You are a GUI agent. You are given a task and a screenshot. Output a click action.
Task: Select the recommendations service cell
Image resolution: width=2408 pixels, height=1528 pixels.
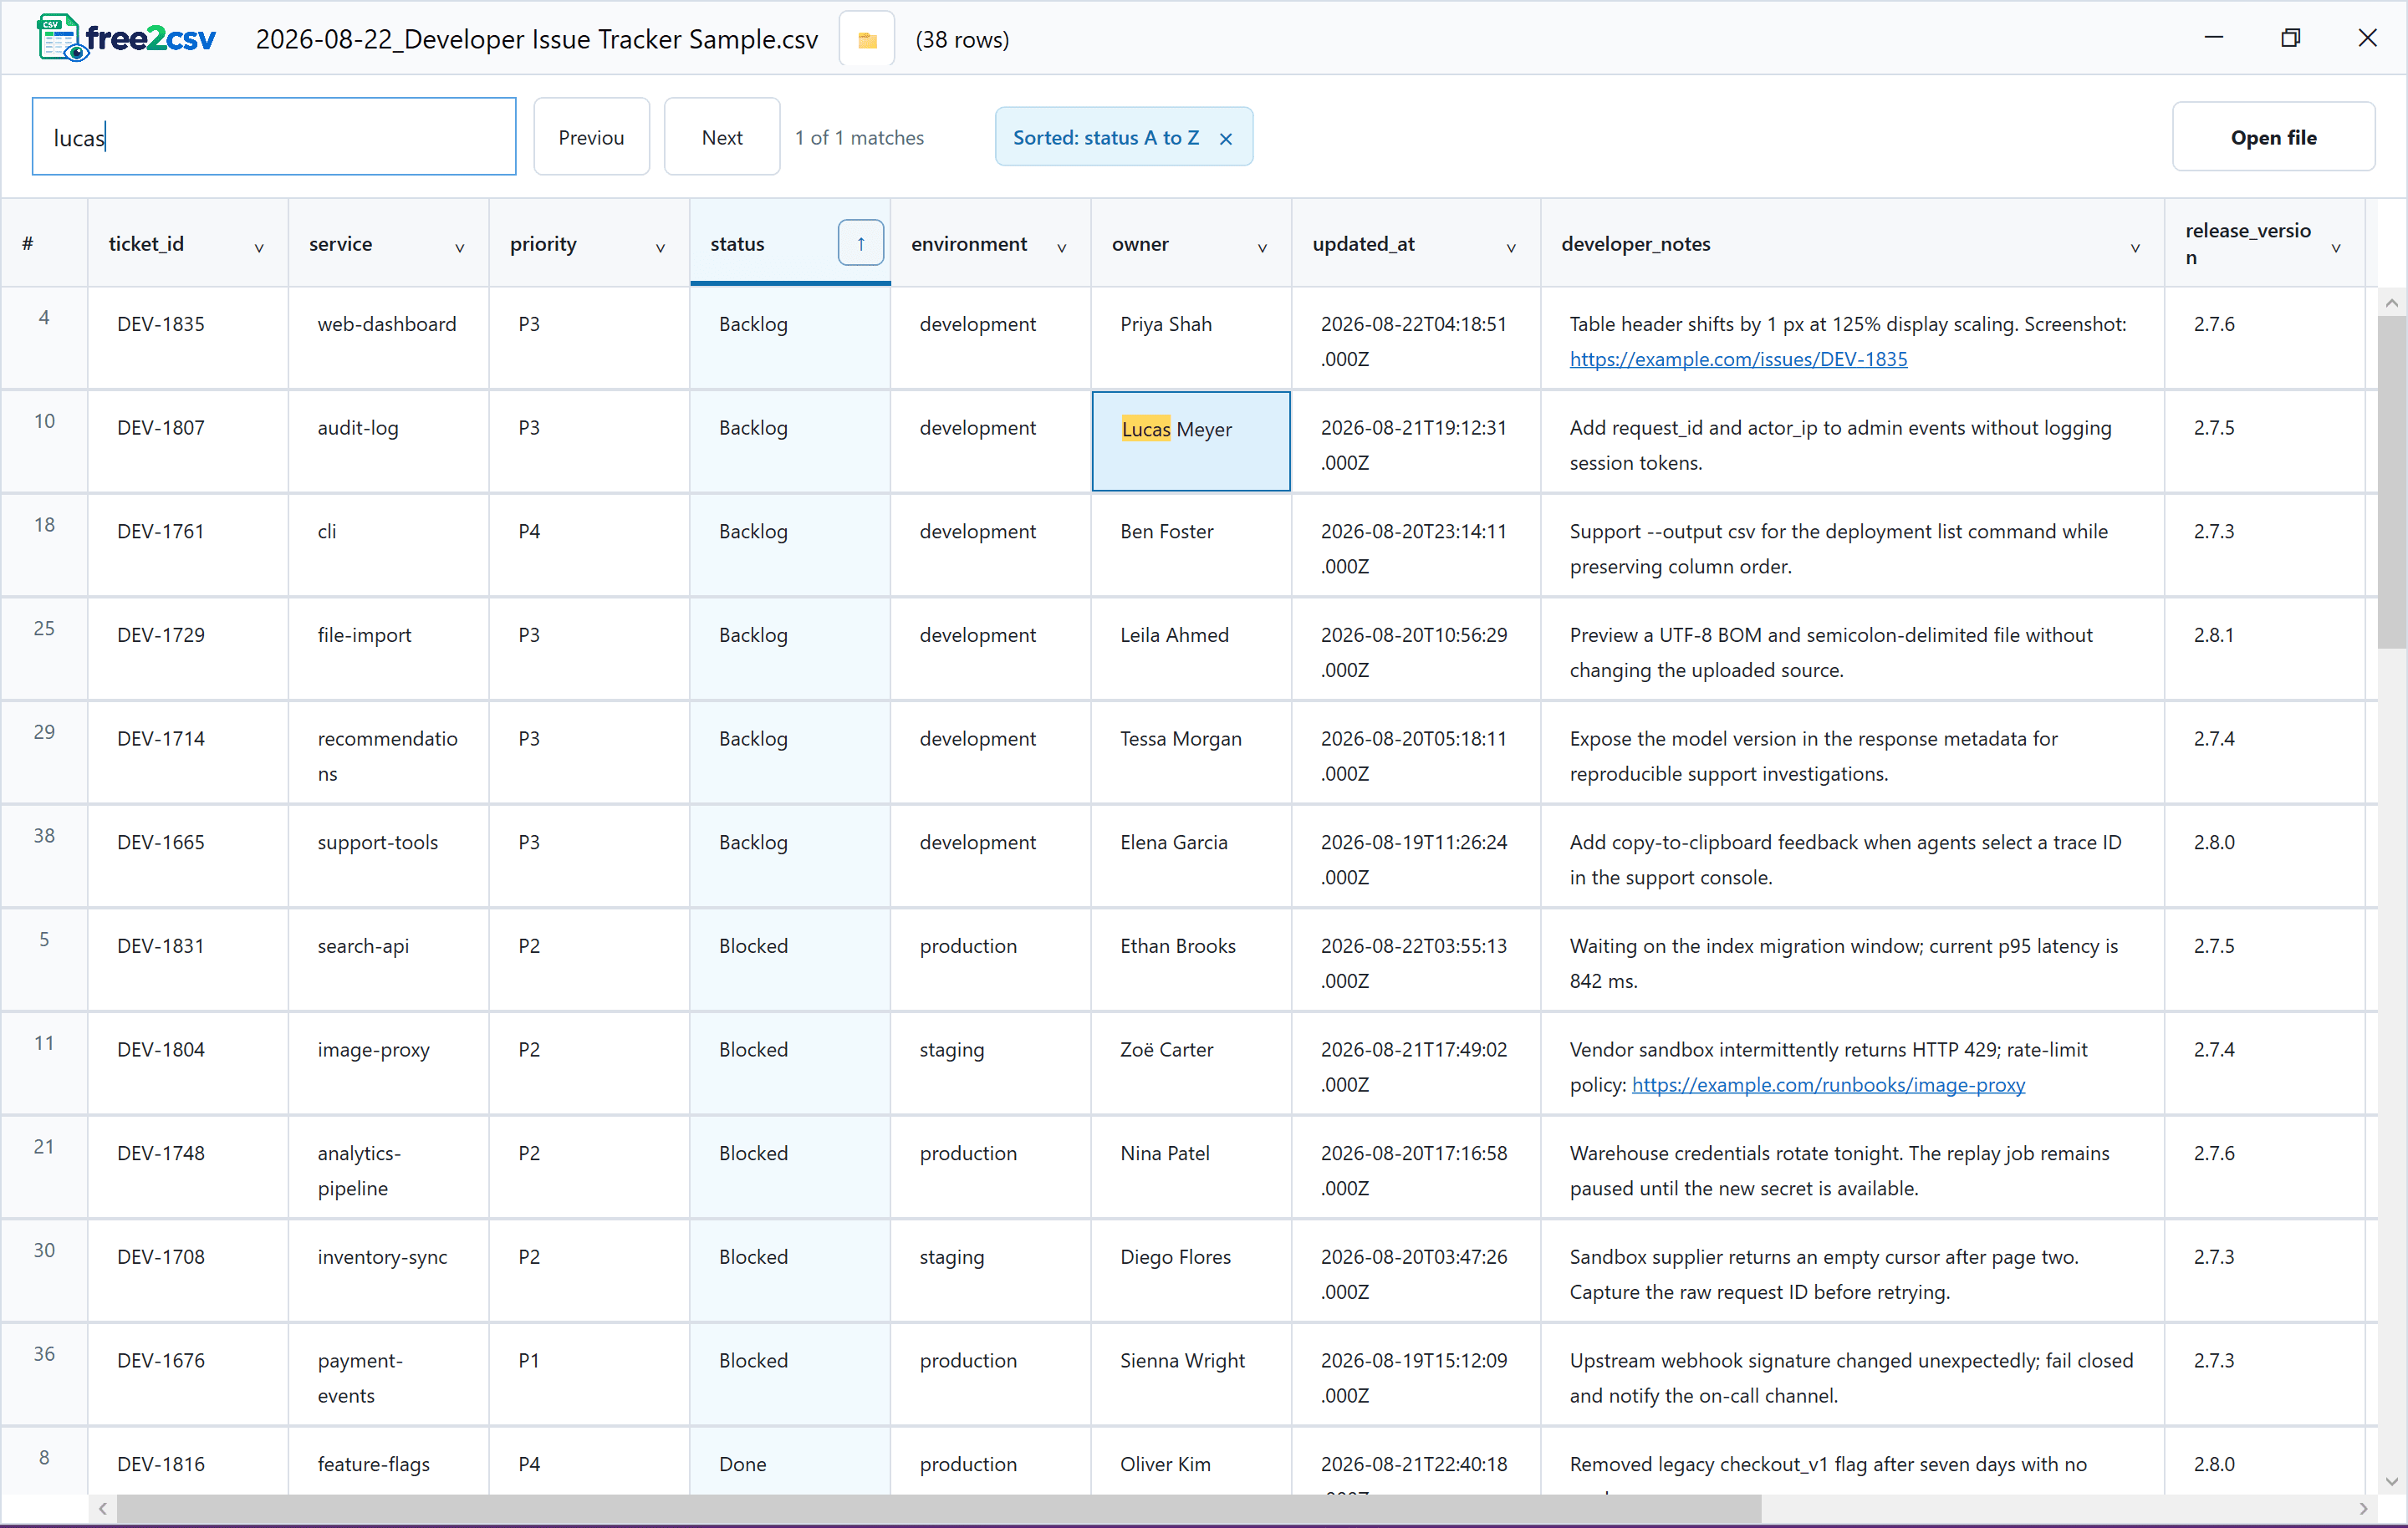[x=389, y=753]
